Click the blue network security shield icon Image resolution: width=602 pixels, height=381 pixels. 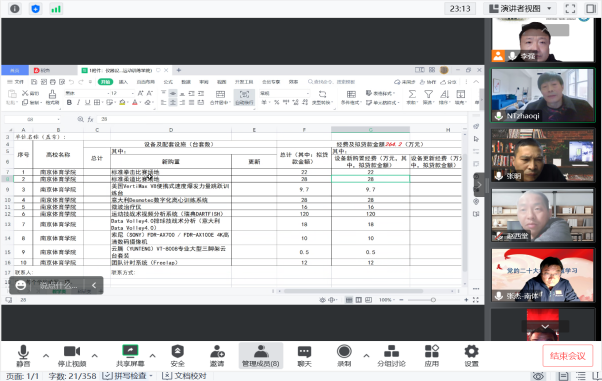pyautogui.click(x=35, y=8)
